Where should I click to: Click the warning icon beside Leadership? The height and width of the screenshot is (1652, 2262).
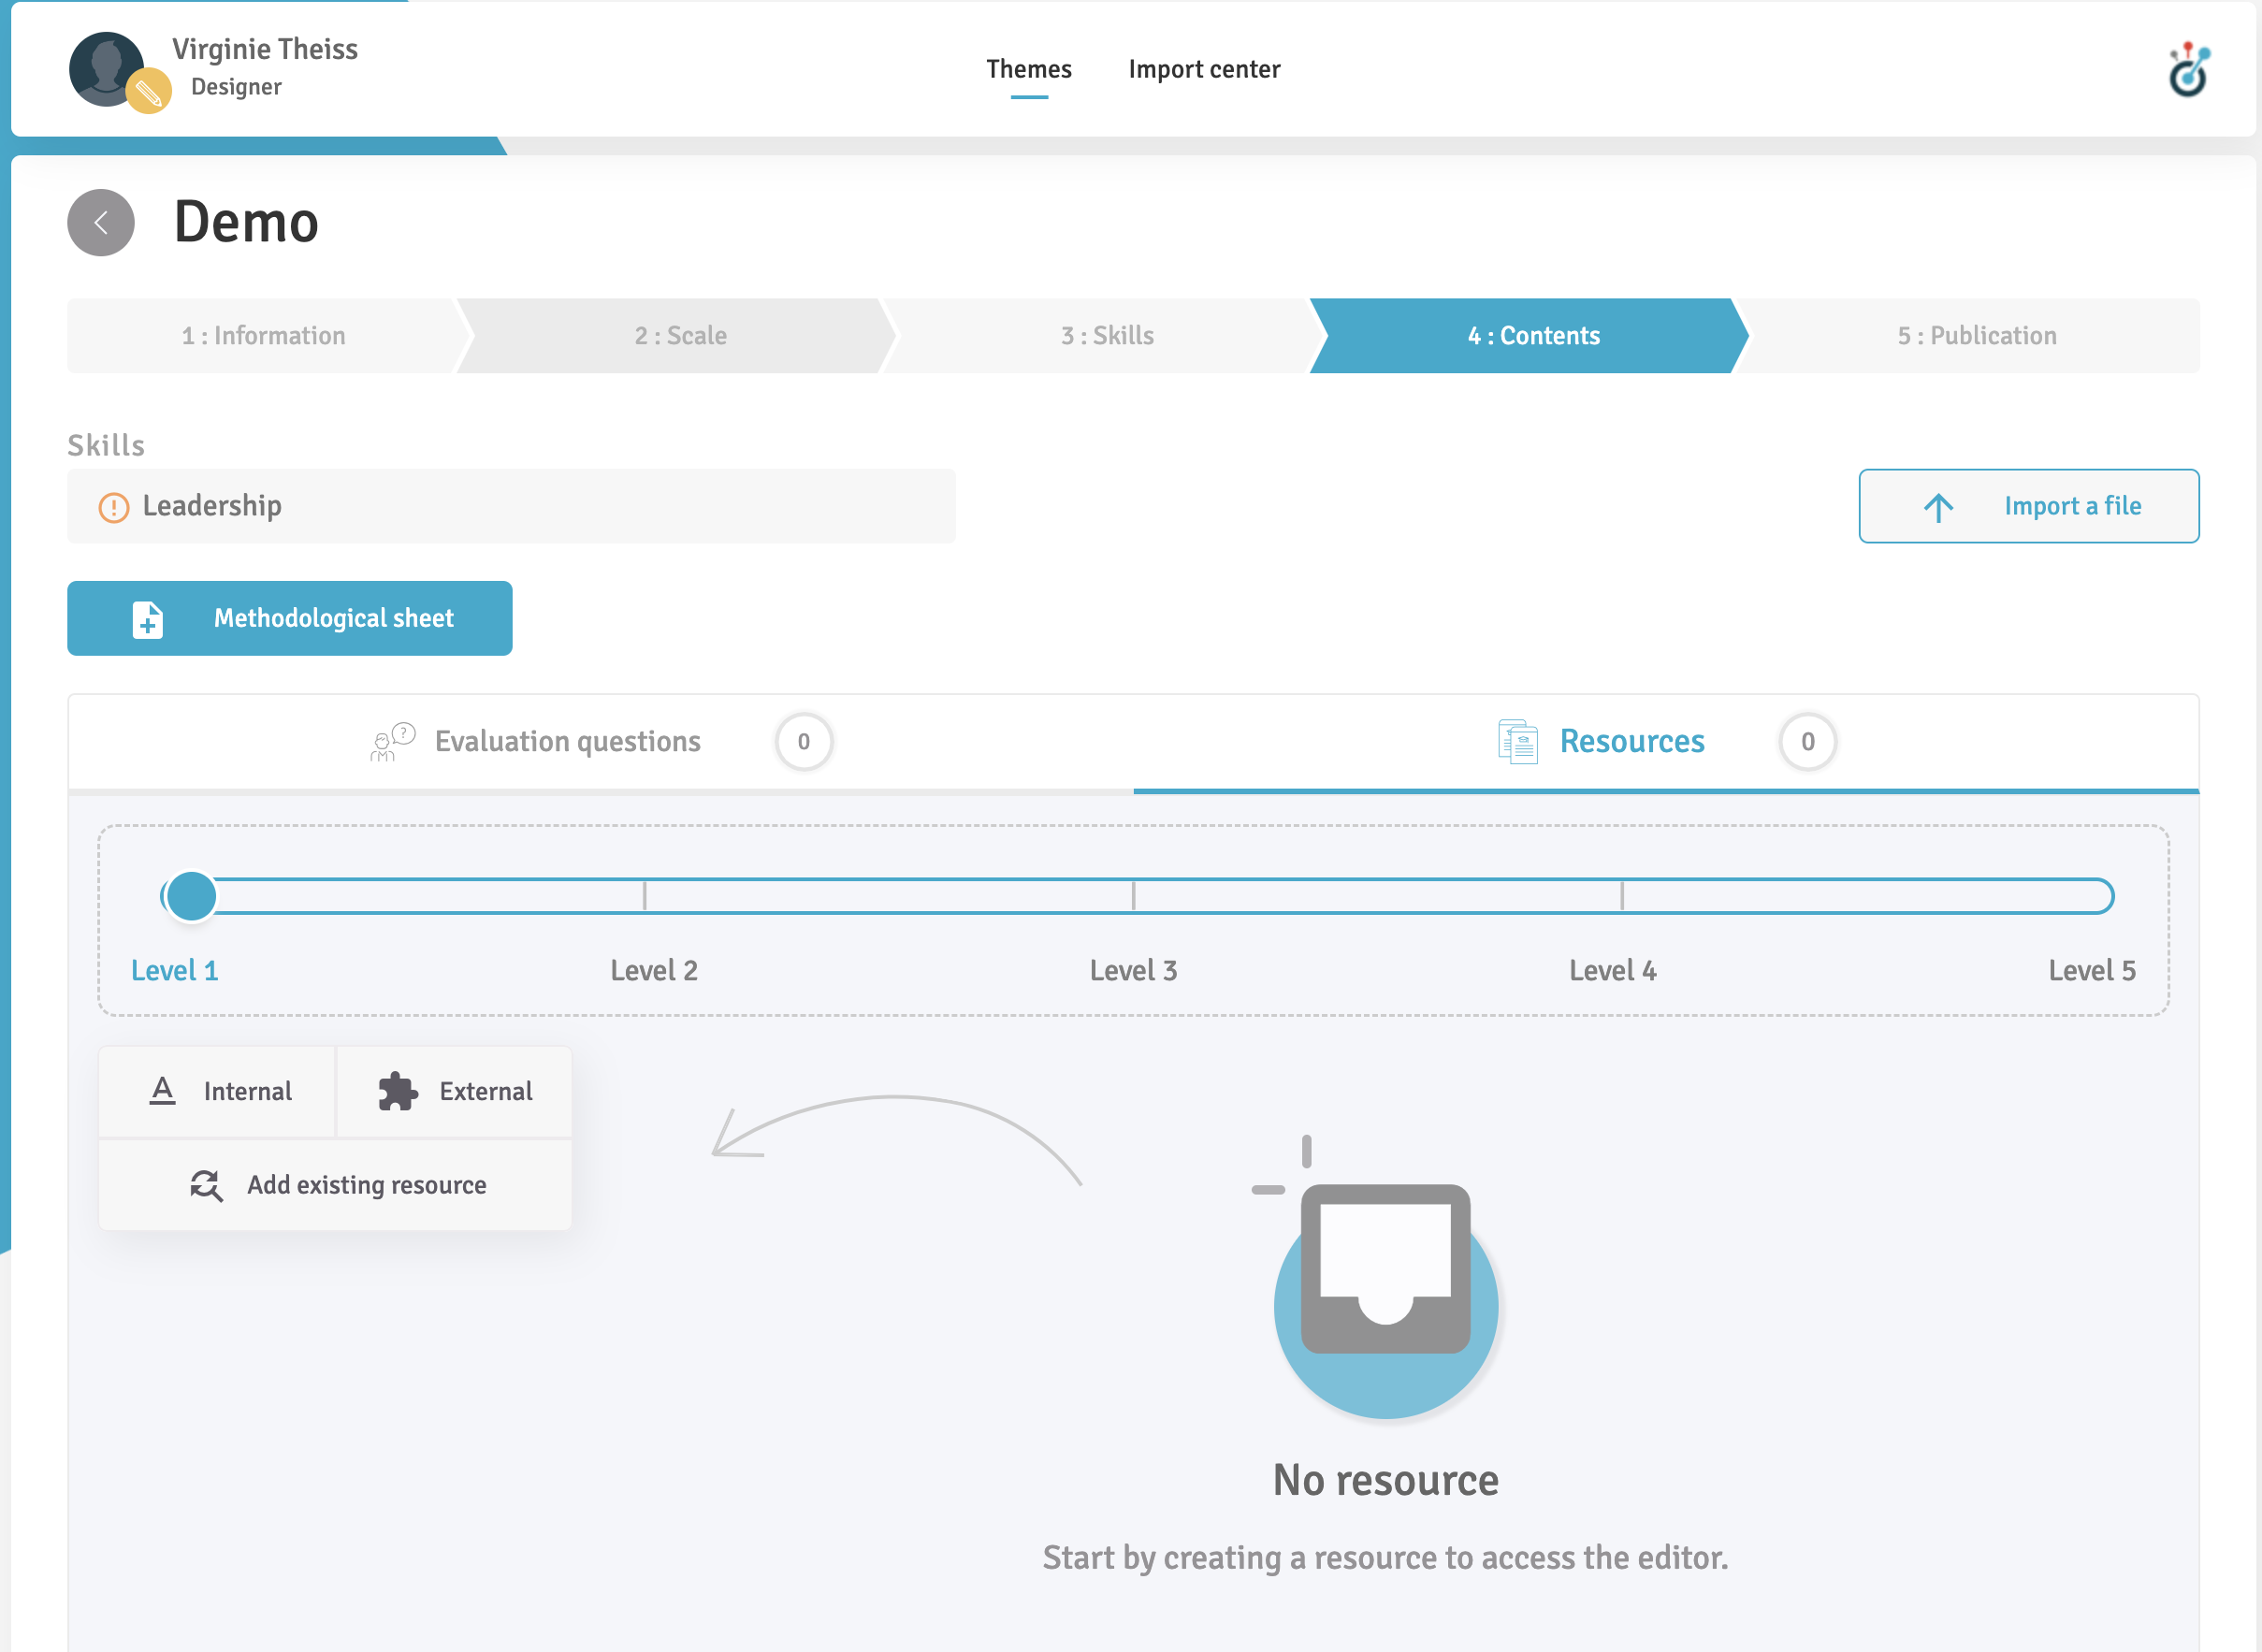(114, 507)
